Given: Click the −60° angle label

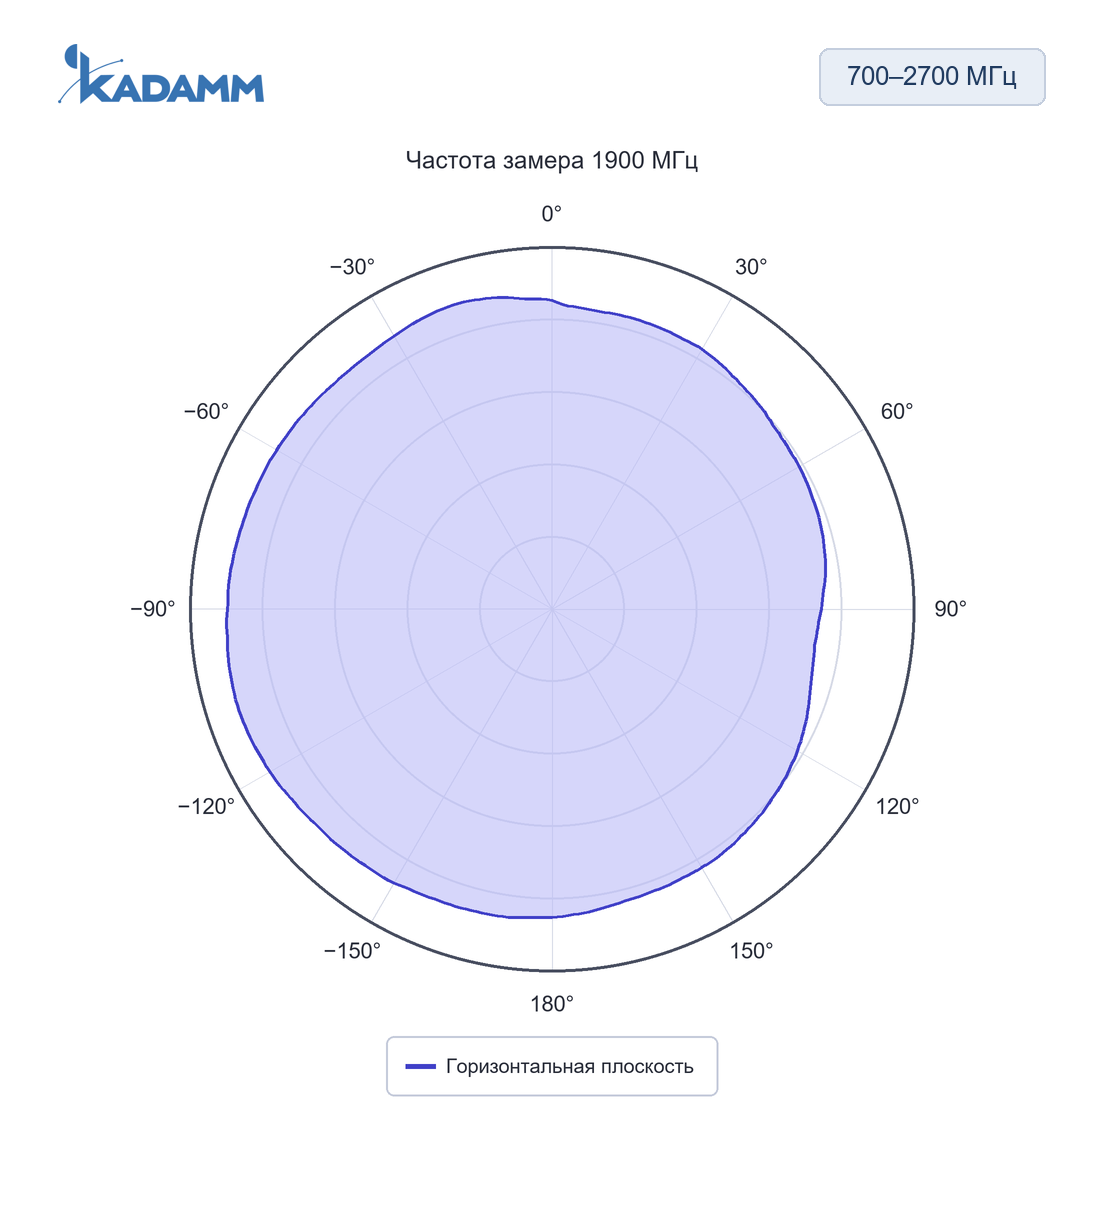Looking at the screenshot, I should [206, 411].
